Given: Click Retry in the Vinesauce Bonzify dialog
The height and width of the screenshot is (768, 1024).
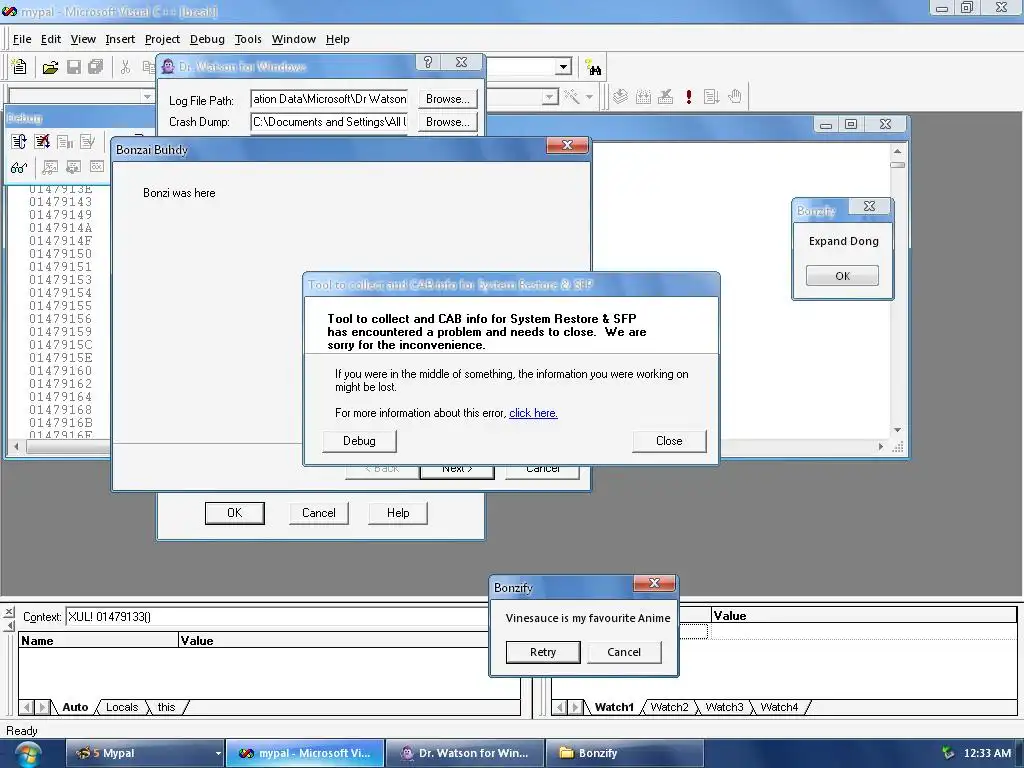Looking at the screenshot, I should (543, 652).
